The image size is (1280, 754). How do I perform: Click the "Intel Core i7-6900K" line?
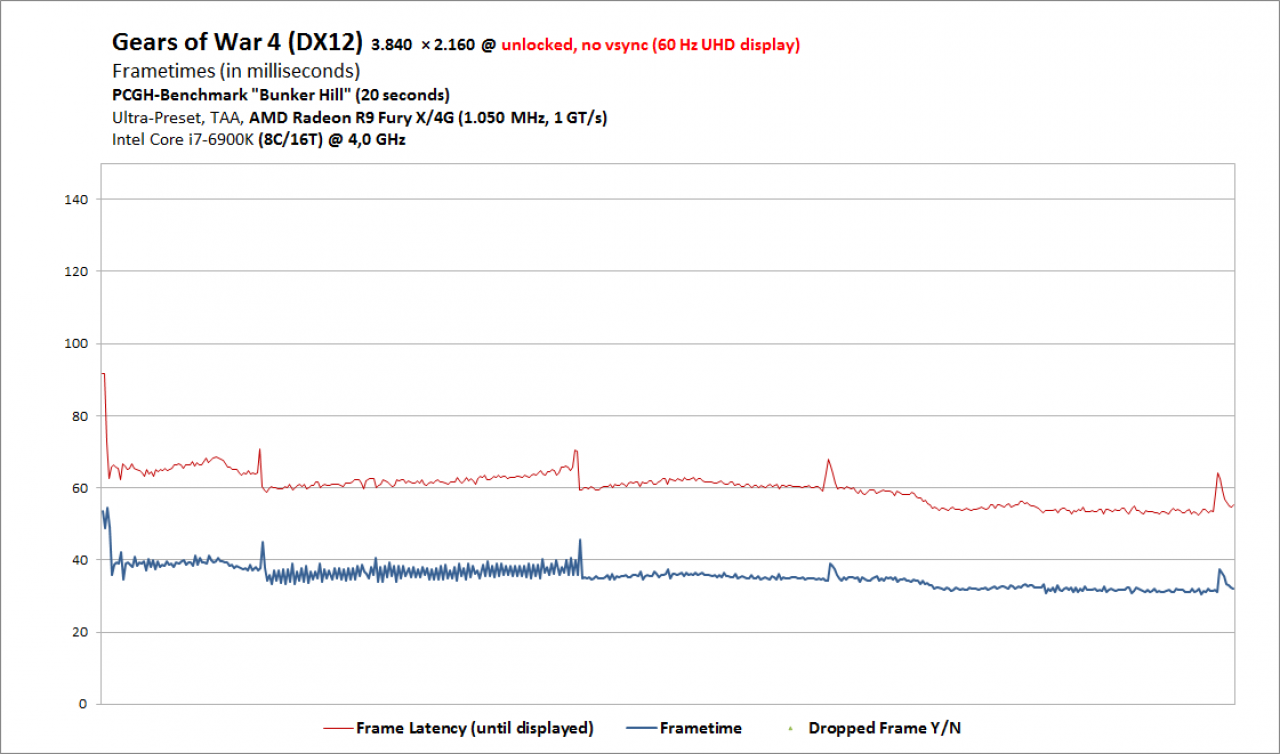tap(259, 139)
